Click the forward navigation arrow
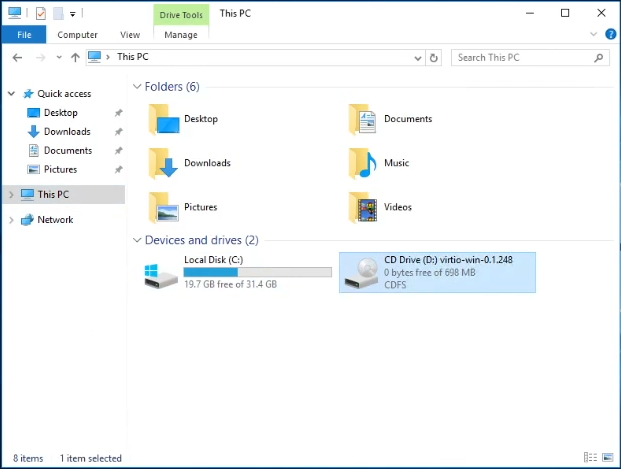This screenshot has width=621, height=469. coord(40,58)
